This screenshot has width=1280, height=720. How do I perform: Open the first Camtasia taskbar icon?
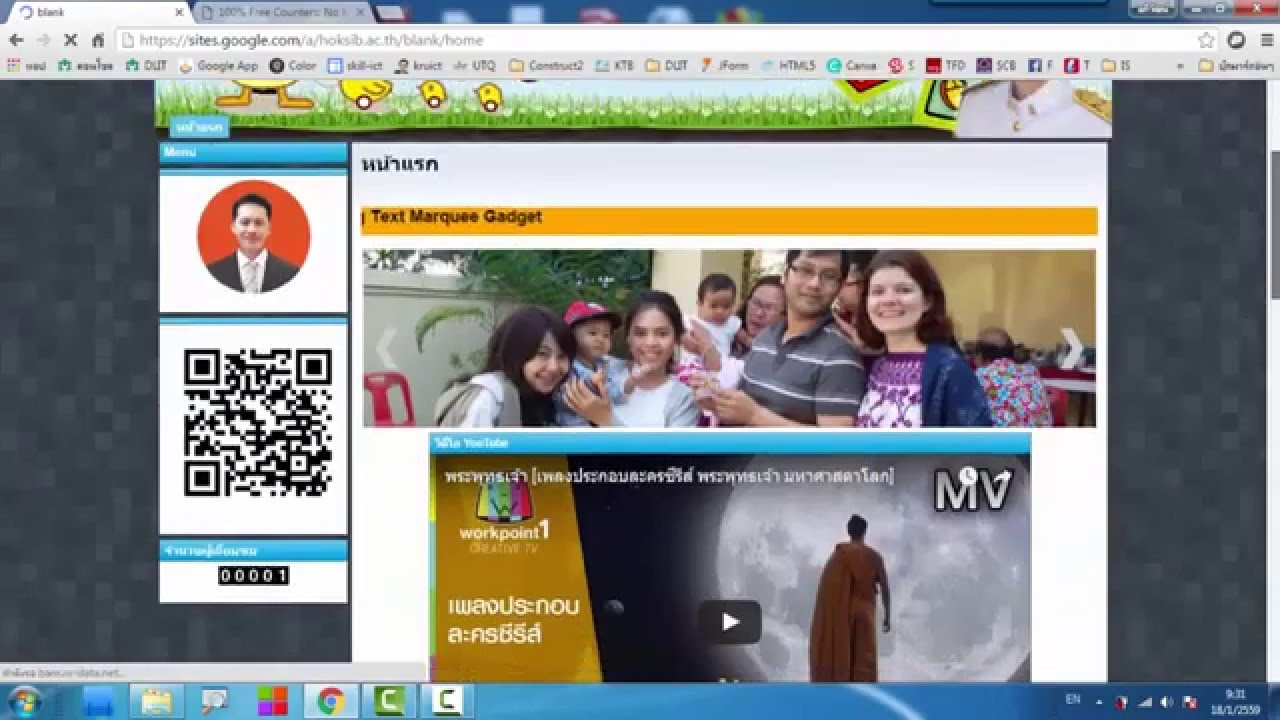pos(388,701)
